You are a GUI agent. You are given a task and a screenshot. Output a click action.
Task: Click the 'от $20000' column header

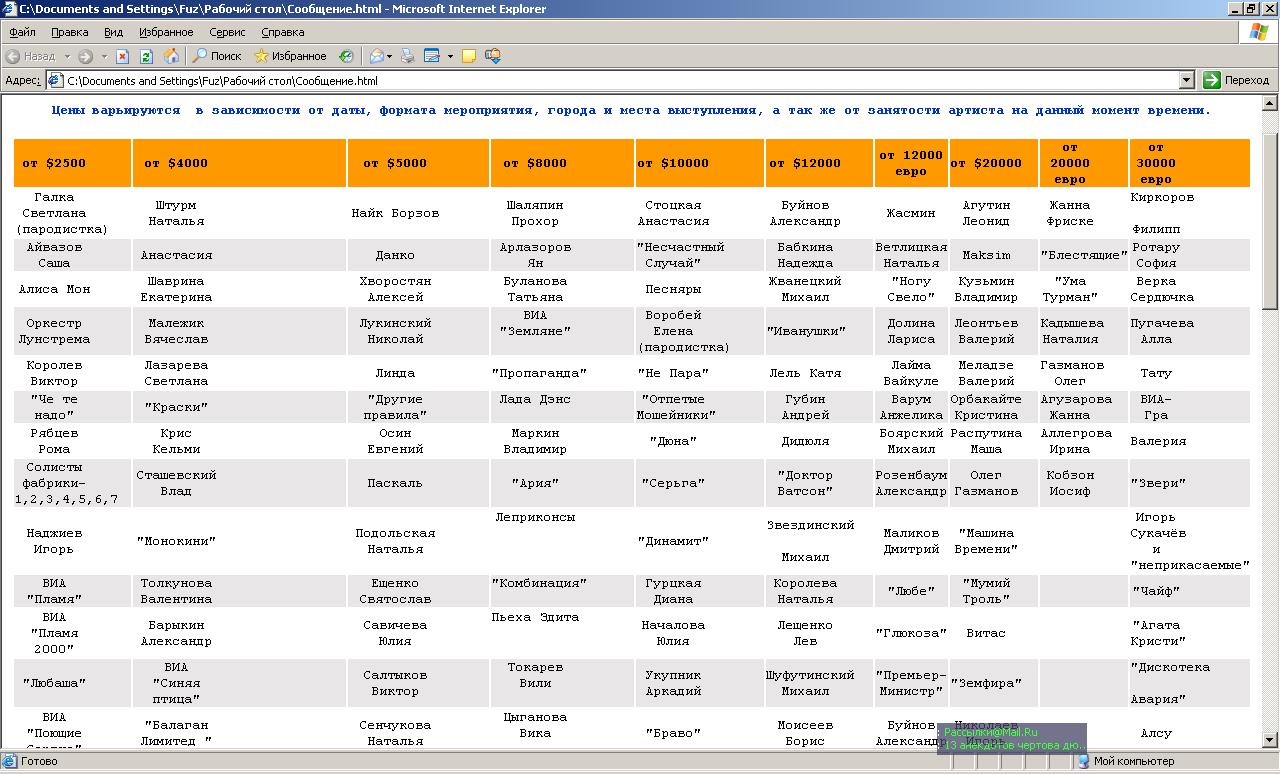pos(994,163)
